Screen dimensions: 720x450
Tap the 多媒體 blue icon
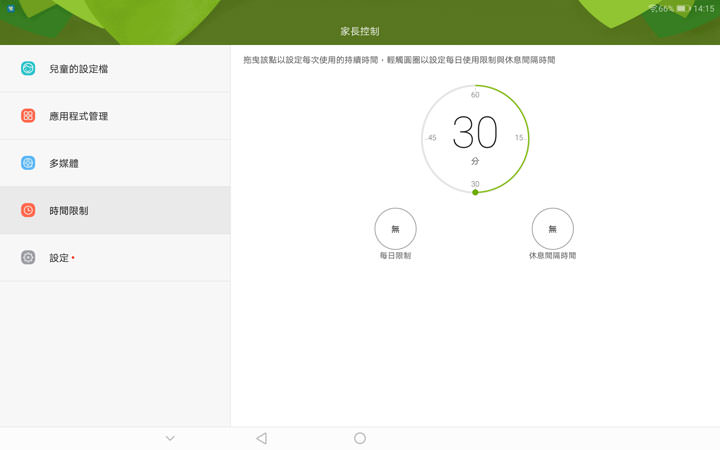pyautogui.click(x=28, y=163)
